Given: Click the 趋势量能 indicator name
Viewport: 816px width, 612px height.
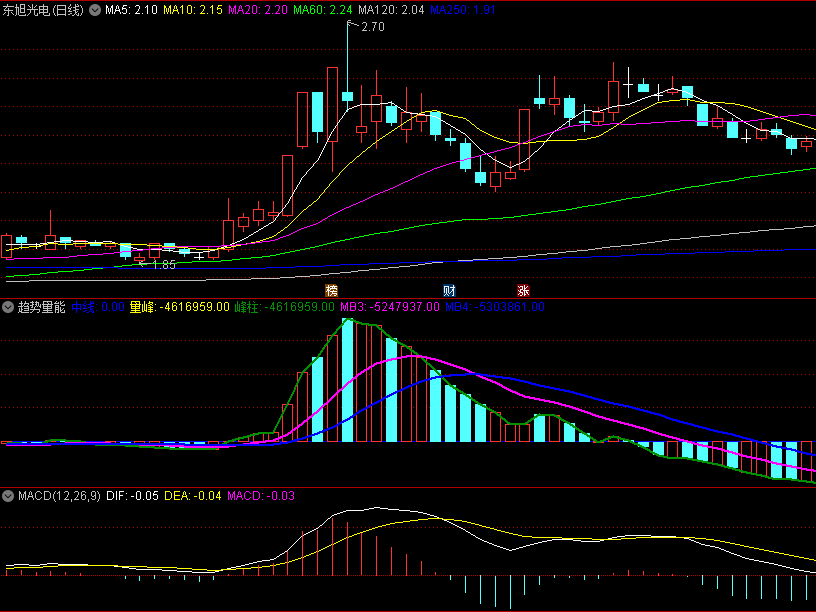Looking at the screenshot, I should coord(42,307).
